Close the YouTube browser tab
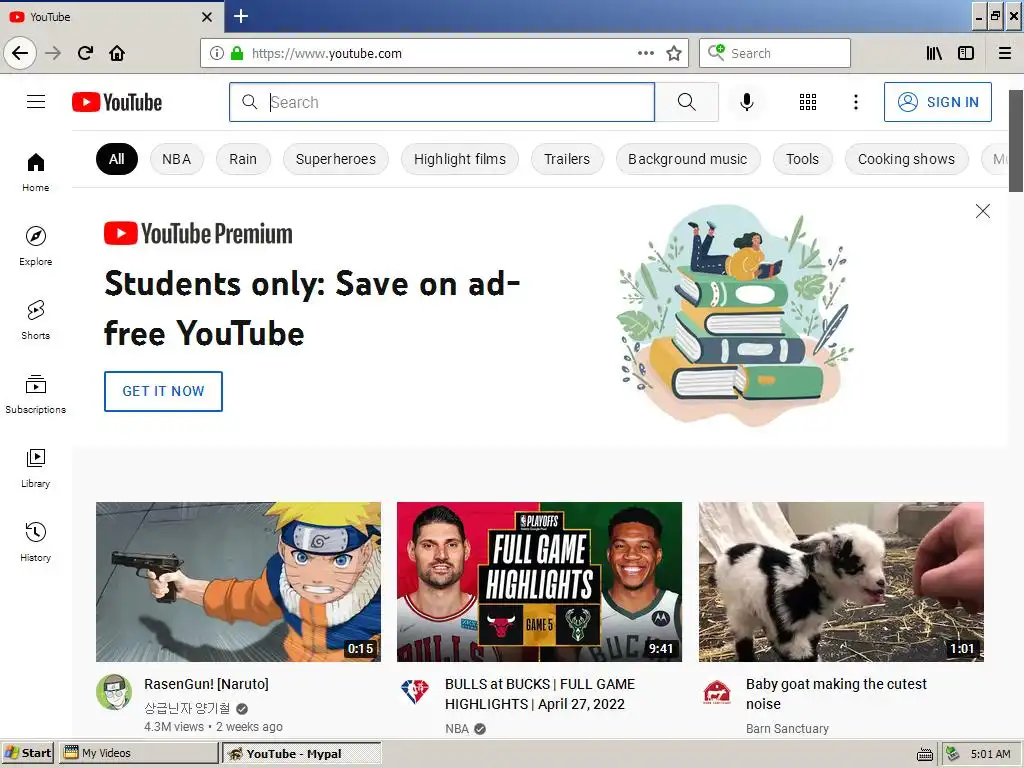The height and width of the screenshot is (768, 1024). pyautogui.click(x=207, y=17)
